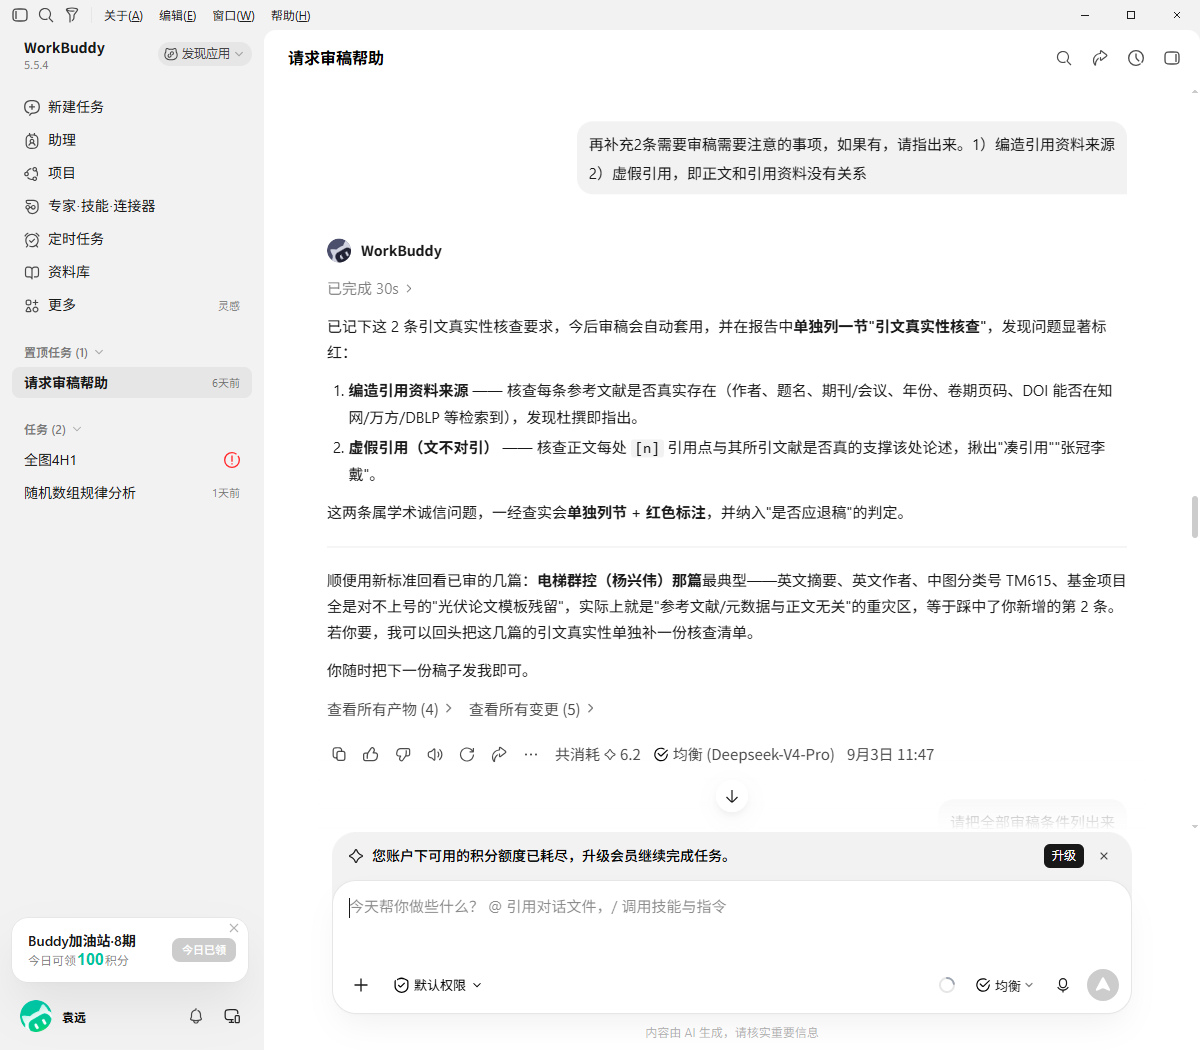Open notifications bell icon
1200x1050 pixels.
click(196, 1016)
